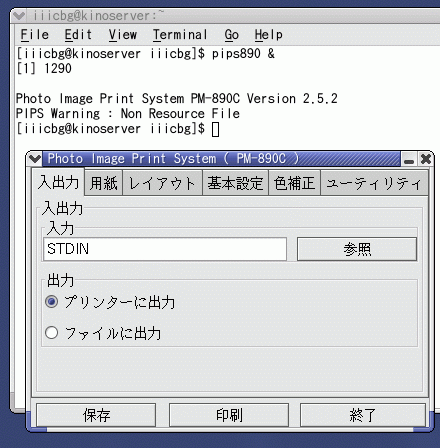
Task: Click the 終了 exit button
Action: [x=363, y=415]
